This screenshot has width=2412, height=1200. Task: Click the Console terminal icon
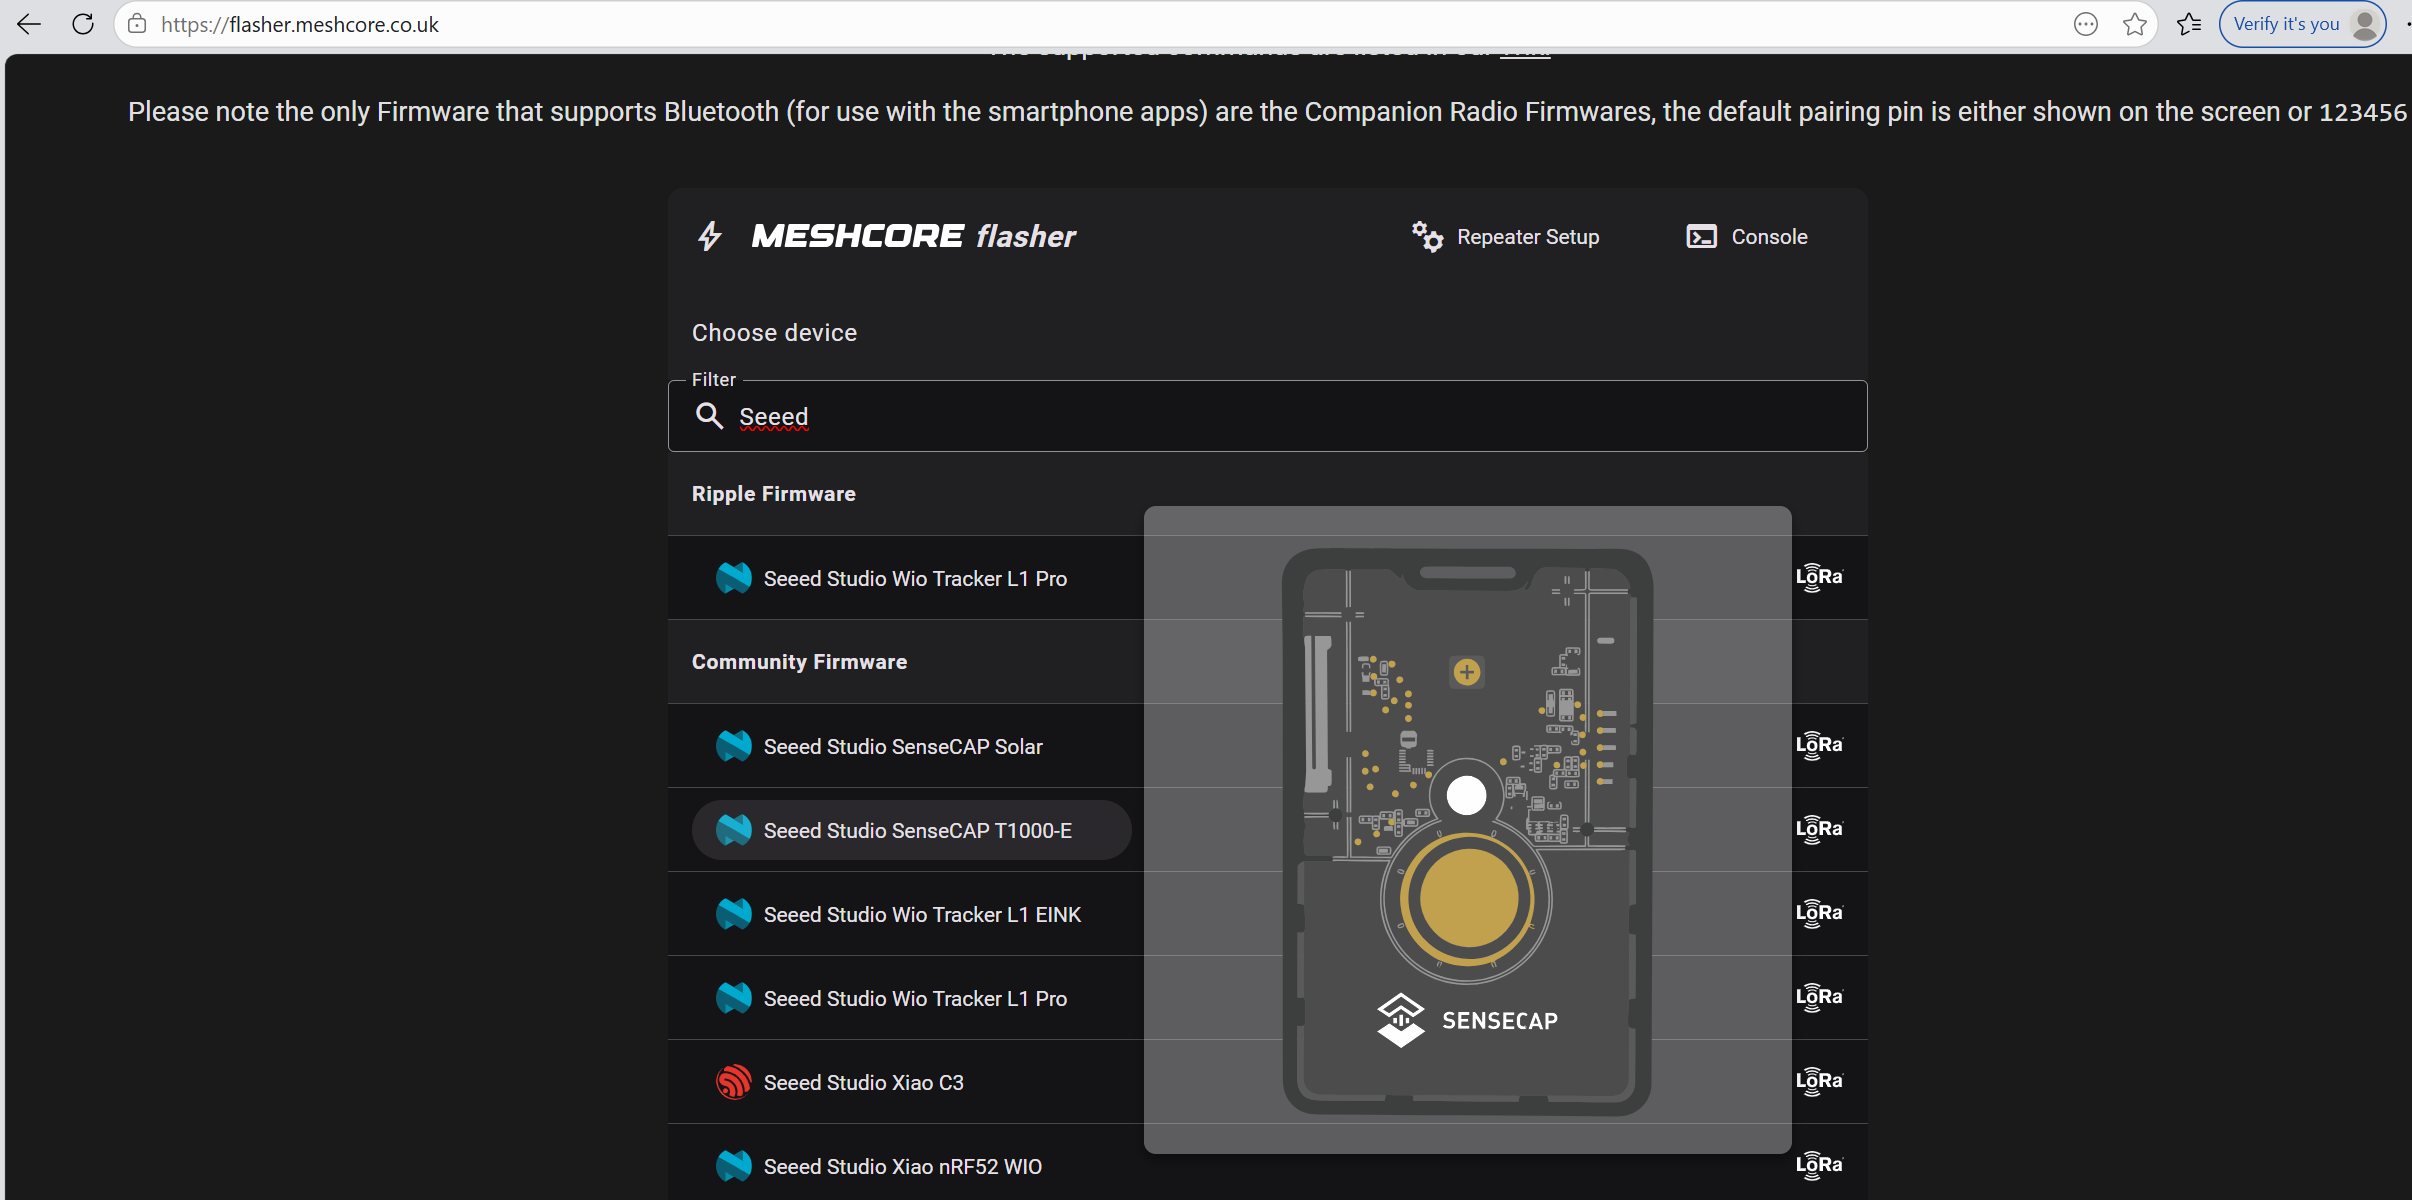coord(1701,237)
